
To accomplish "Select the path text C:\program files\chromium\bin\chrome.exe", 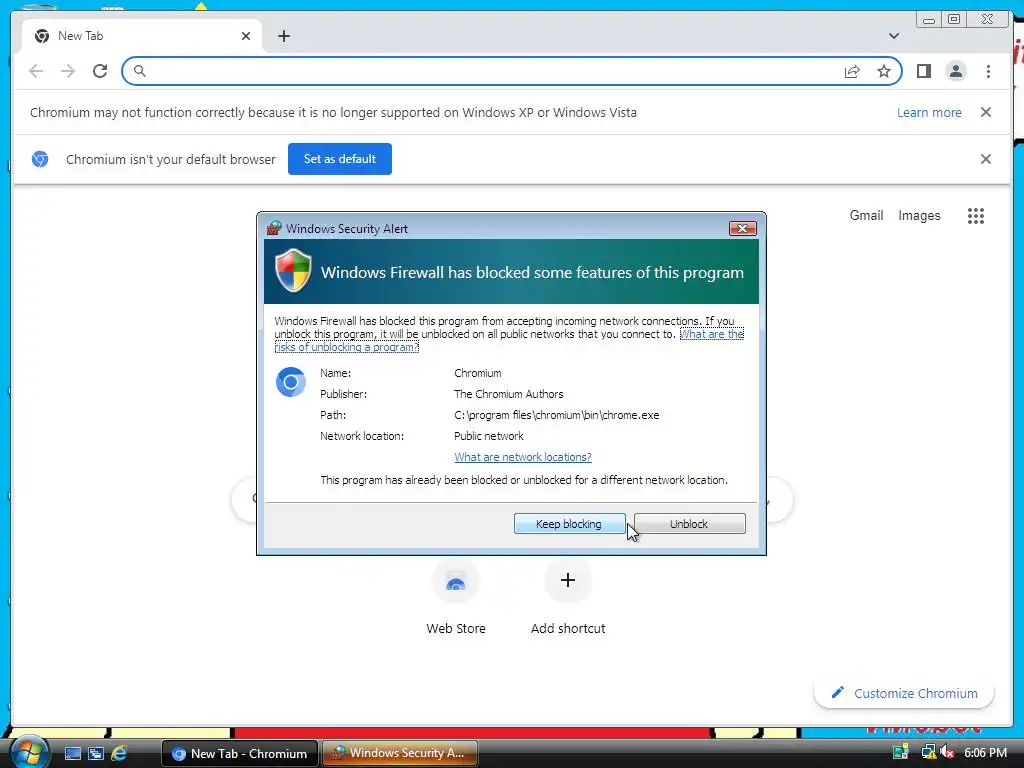I will (556, 415).
